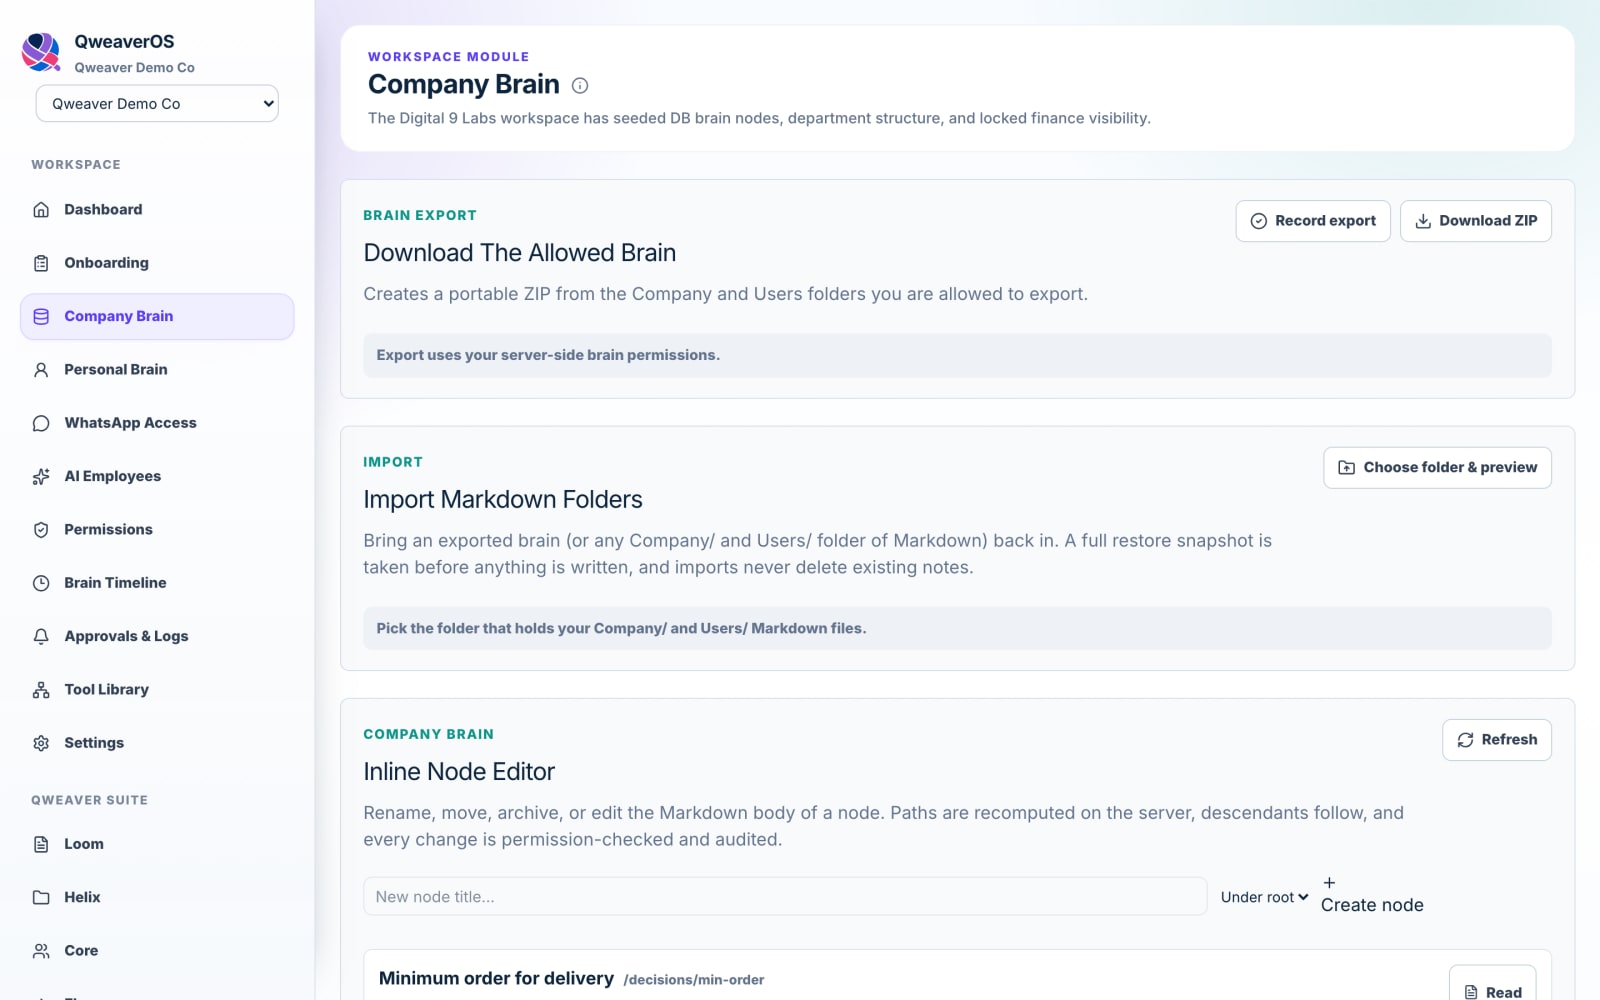Click Choose folder & preview button
The width and height of the screenshot is (1600, 1000).
click(x=1437, y=468)
